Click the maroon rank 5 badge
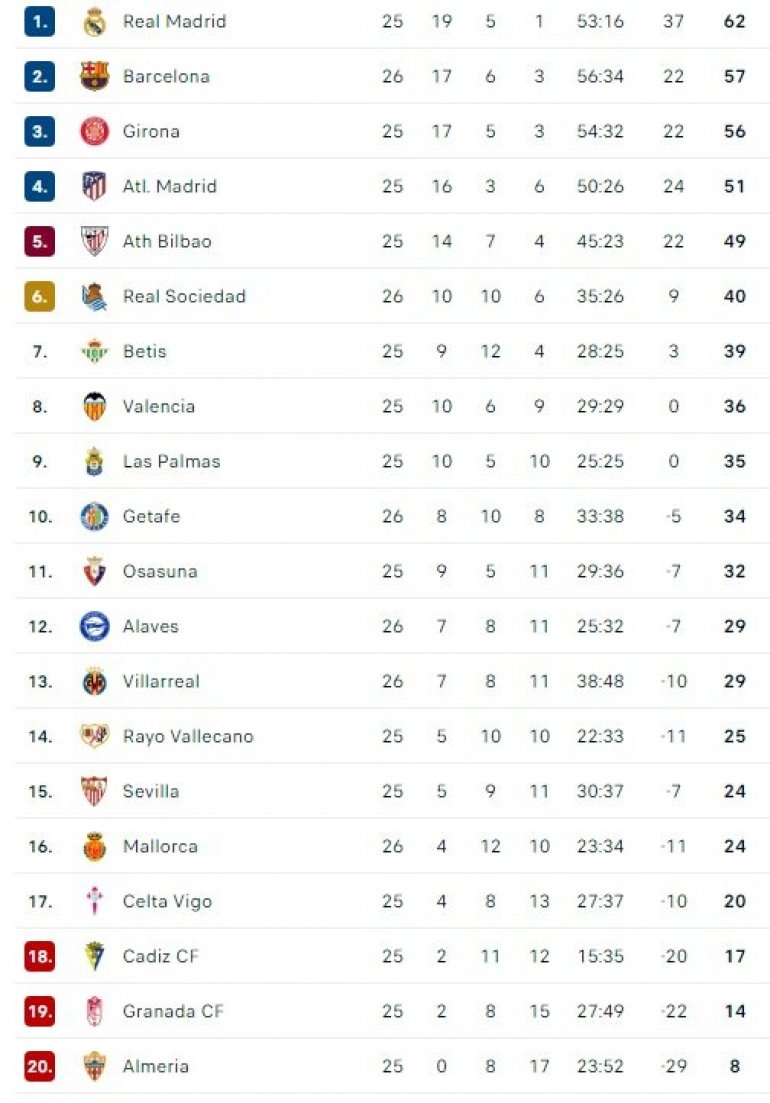770x1103 pixels. [x=39, y=241]
